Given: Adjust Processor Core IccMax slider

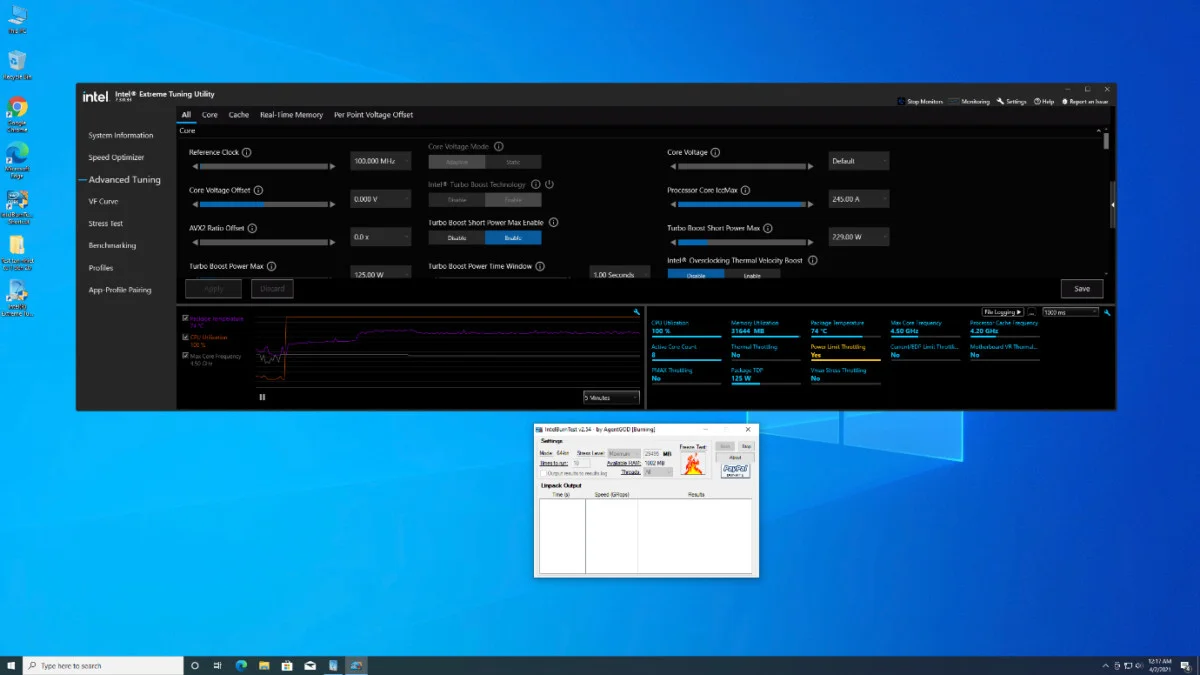Looking at the screenshot, I should pos(740,204).
